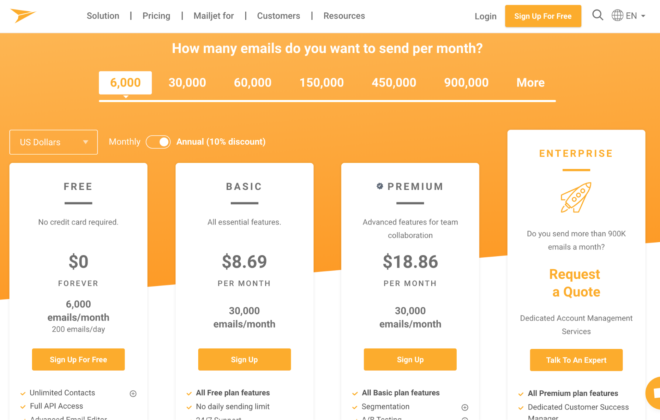
Task: Click the BASIC plan heading
Action: pyautogui.click(x=244, y=186)
